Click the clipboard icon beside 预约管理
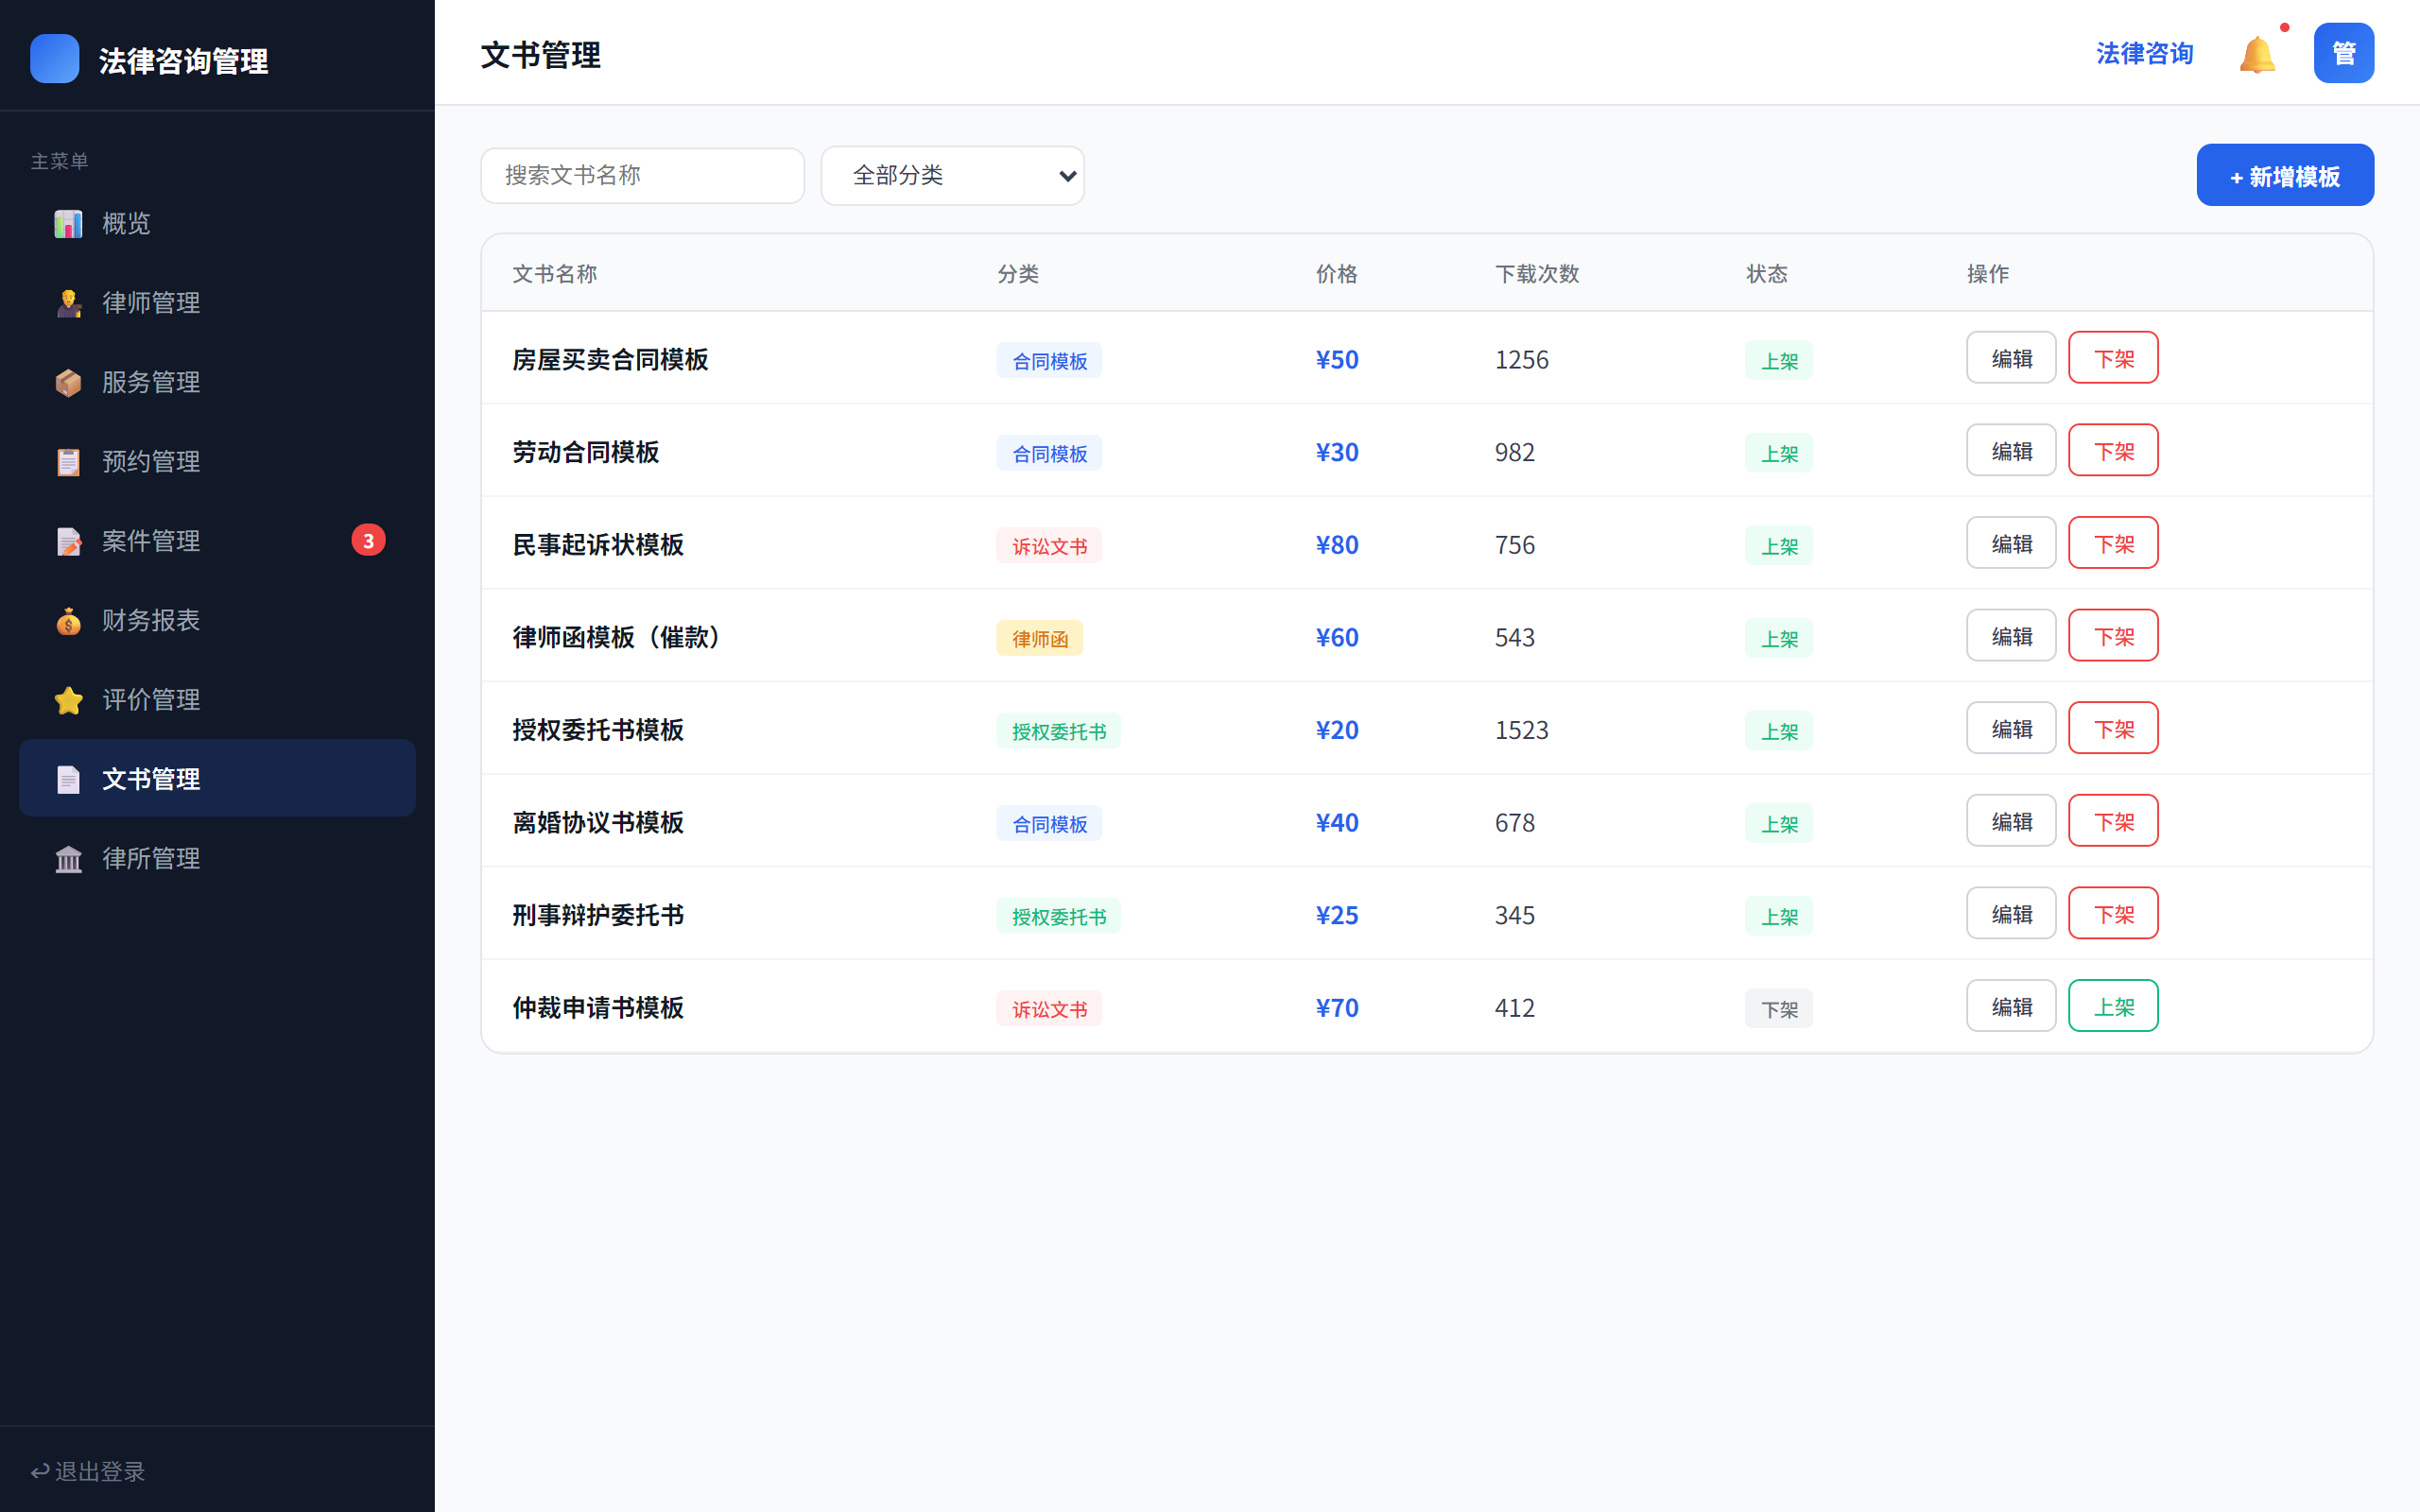This screenshot has width=2420, height=1512. coord(68,461)
